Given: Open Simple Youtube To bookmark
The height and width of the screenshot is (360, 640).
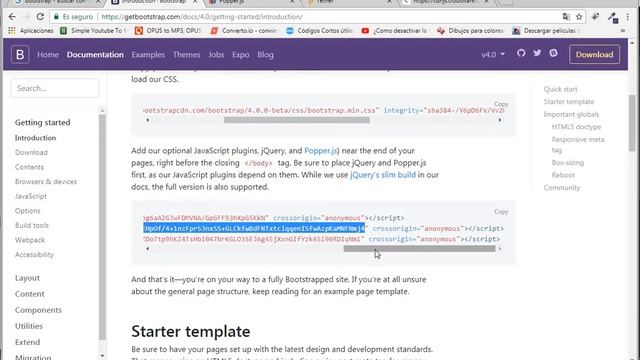Looking at the screenshot, I should [x=93, y=31].
